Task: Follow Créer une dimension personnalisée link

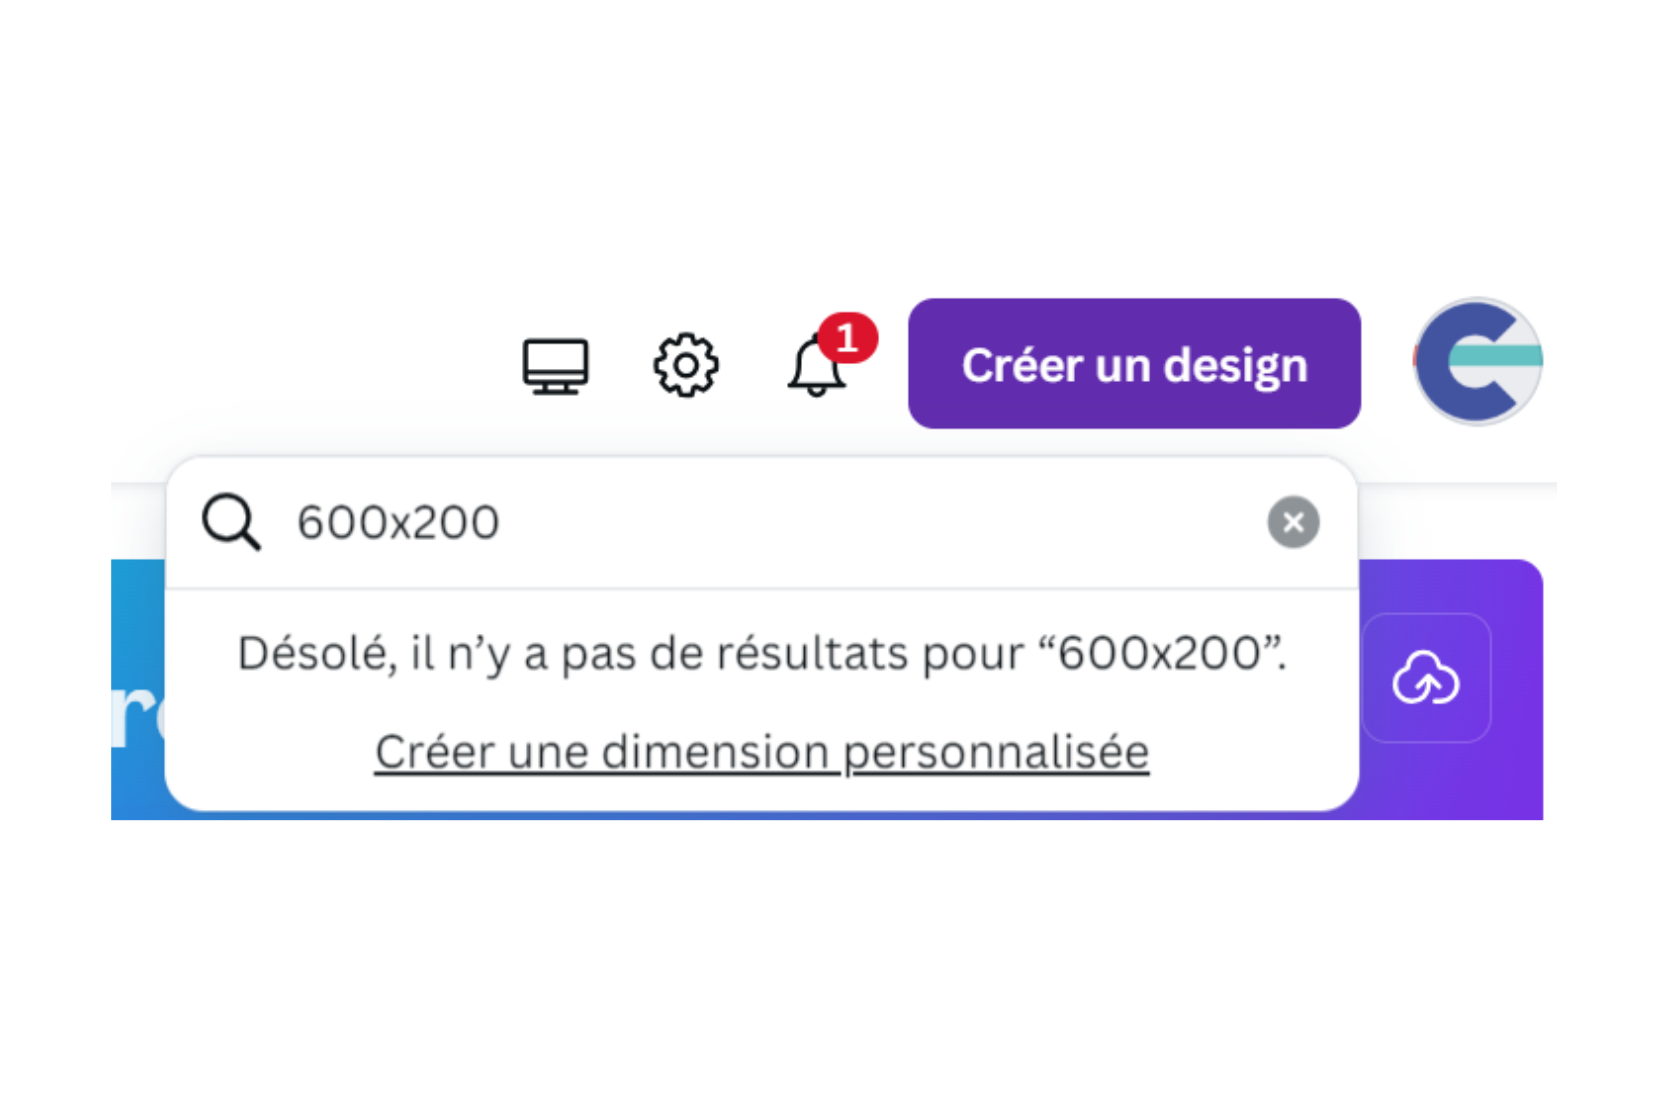Action: pos(762,752)
